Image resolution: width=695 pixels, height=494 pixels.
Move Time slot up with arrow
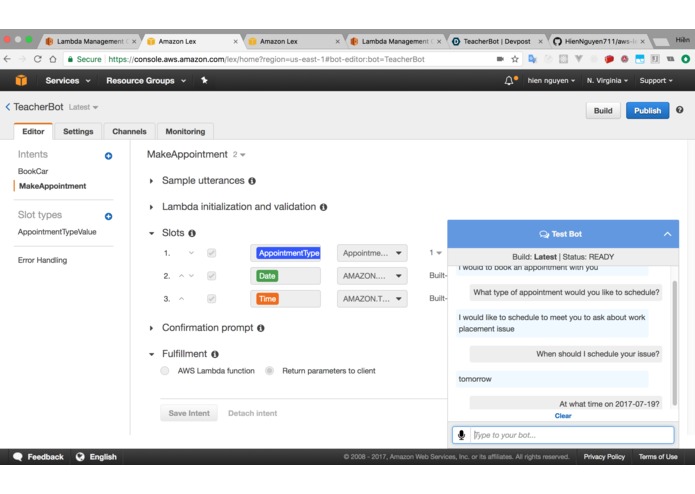[x=181, y=299]
